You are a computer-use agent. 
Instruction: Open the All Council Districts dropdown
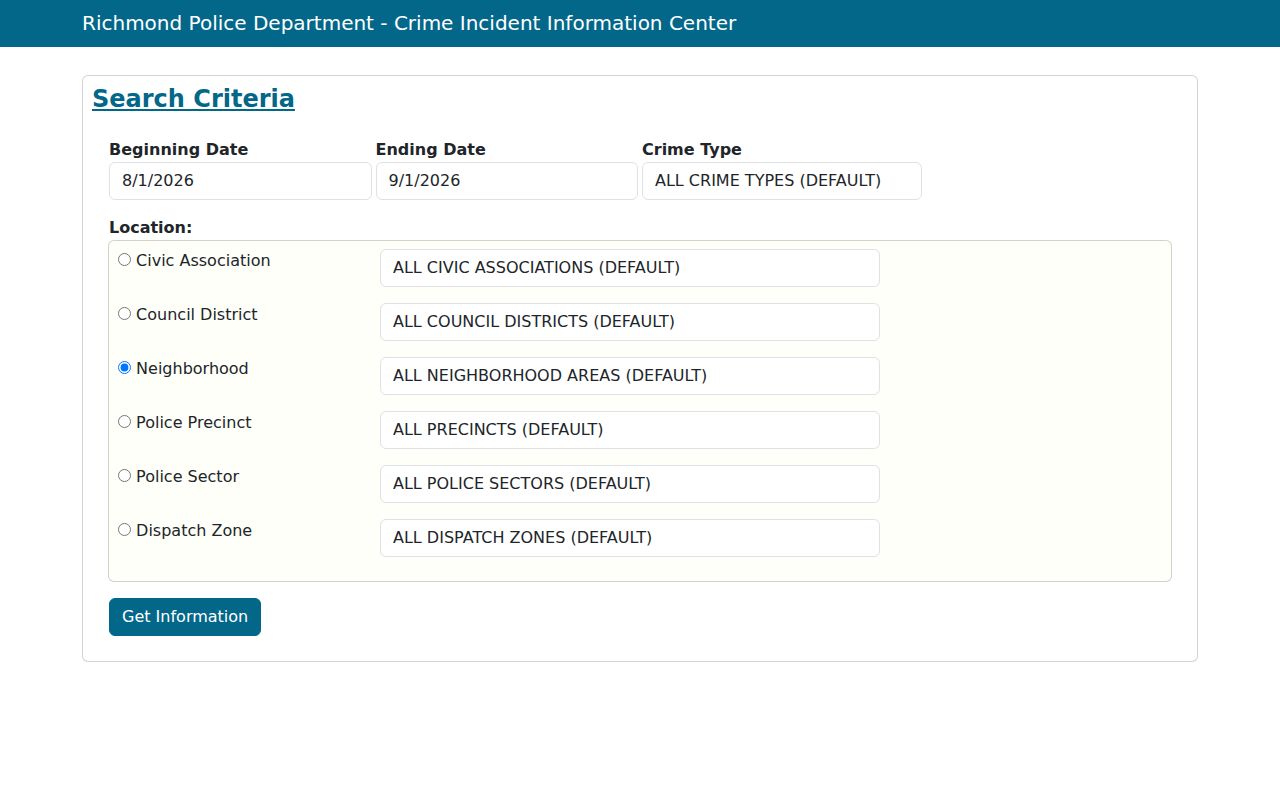point(630,322)
